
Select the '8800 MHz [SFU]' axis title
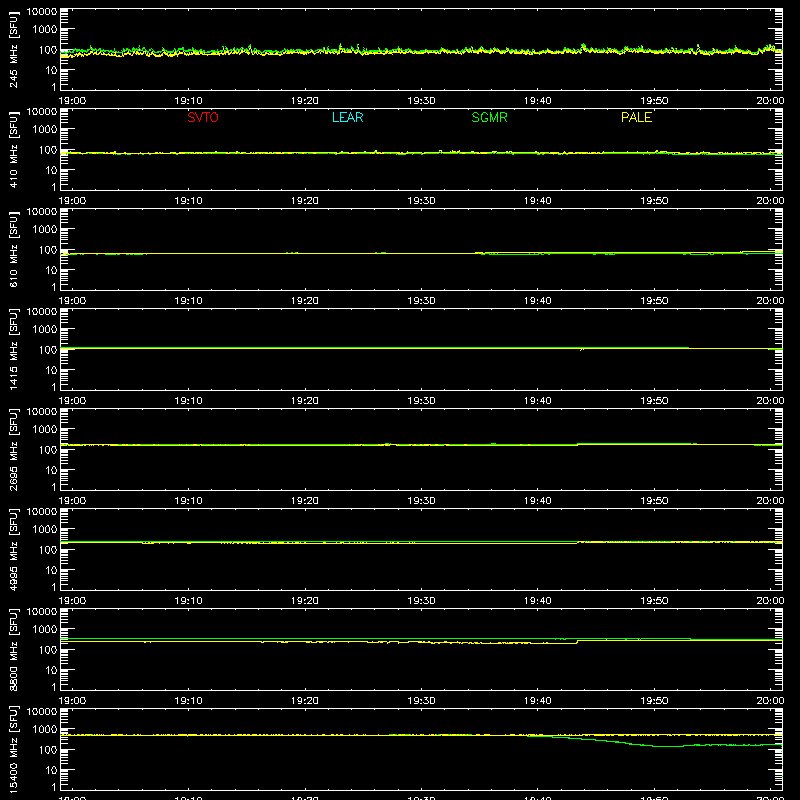(x=14, y=649)
